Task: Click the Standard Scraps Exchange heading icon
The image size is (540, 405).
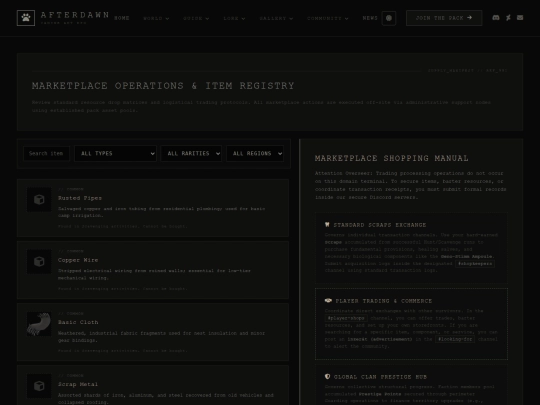Action: (x=327, y=225)
